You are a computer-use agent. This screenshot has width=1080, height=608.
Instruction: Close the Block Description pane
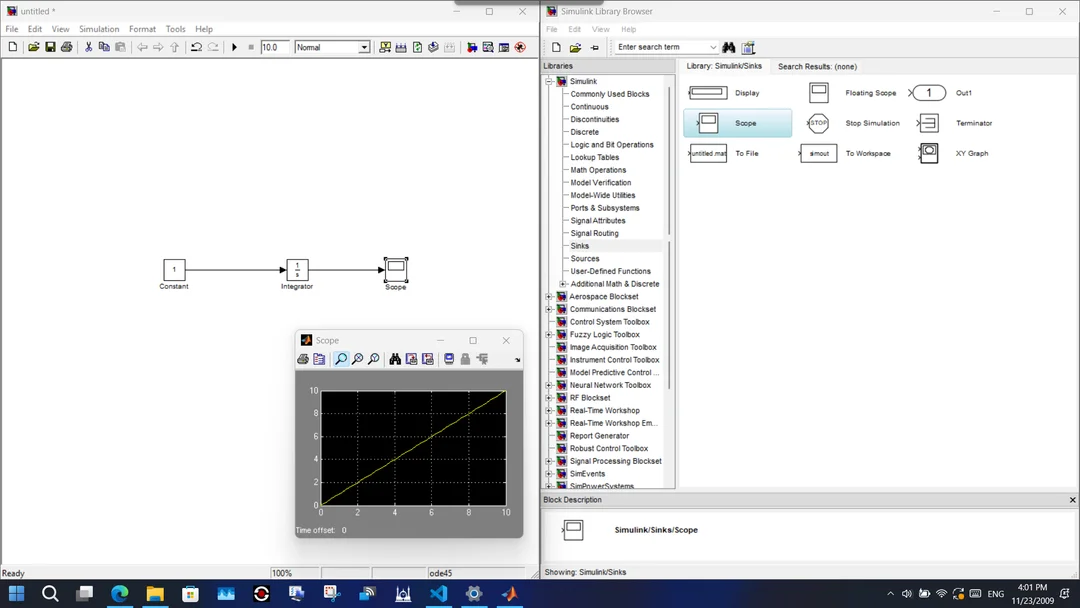pos(1072,500)
